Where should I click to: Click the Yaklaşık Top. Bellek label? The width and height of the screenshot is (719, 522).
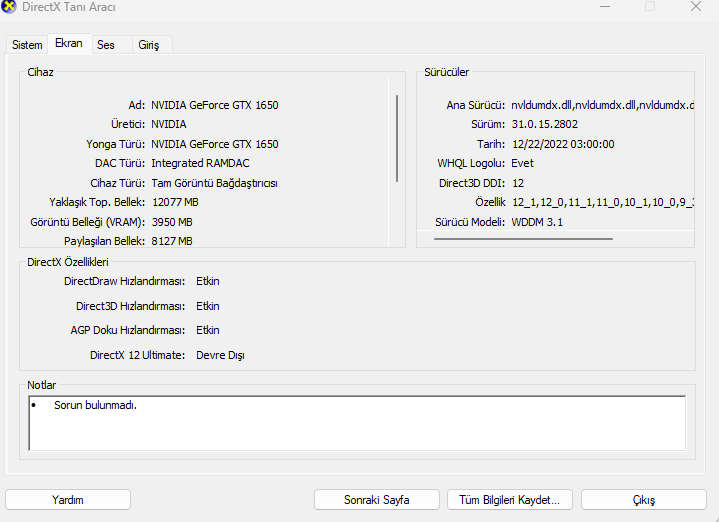pos(97,202)
